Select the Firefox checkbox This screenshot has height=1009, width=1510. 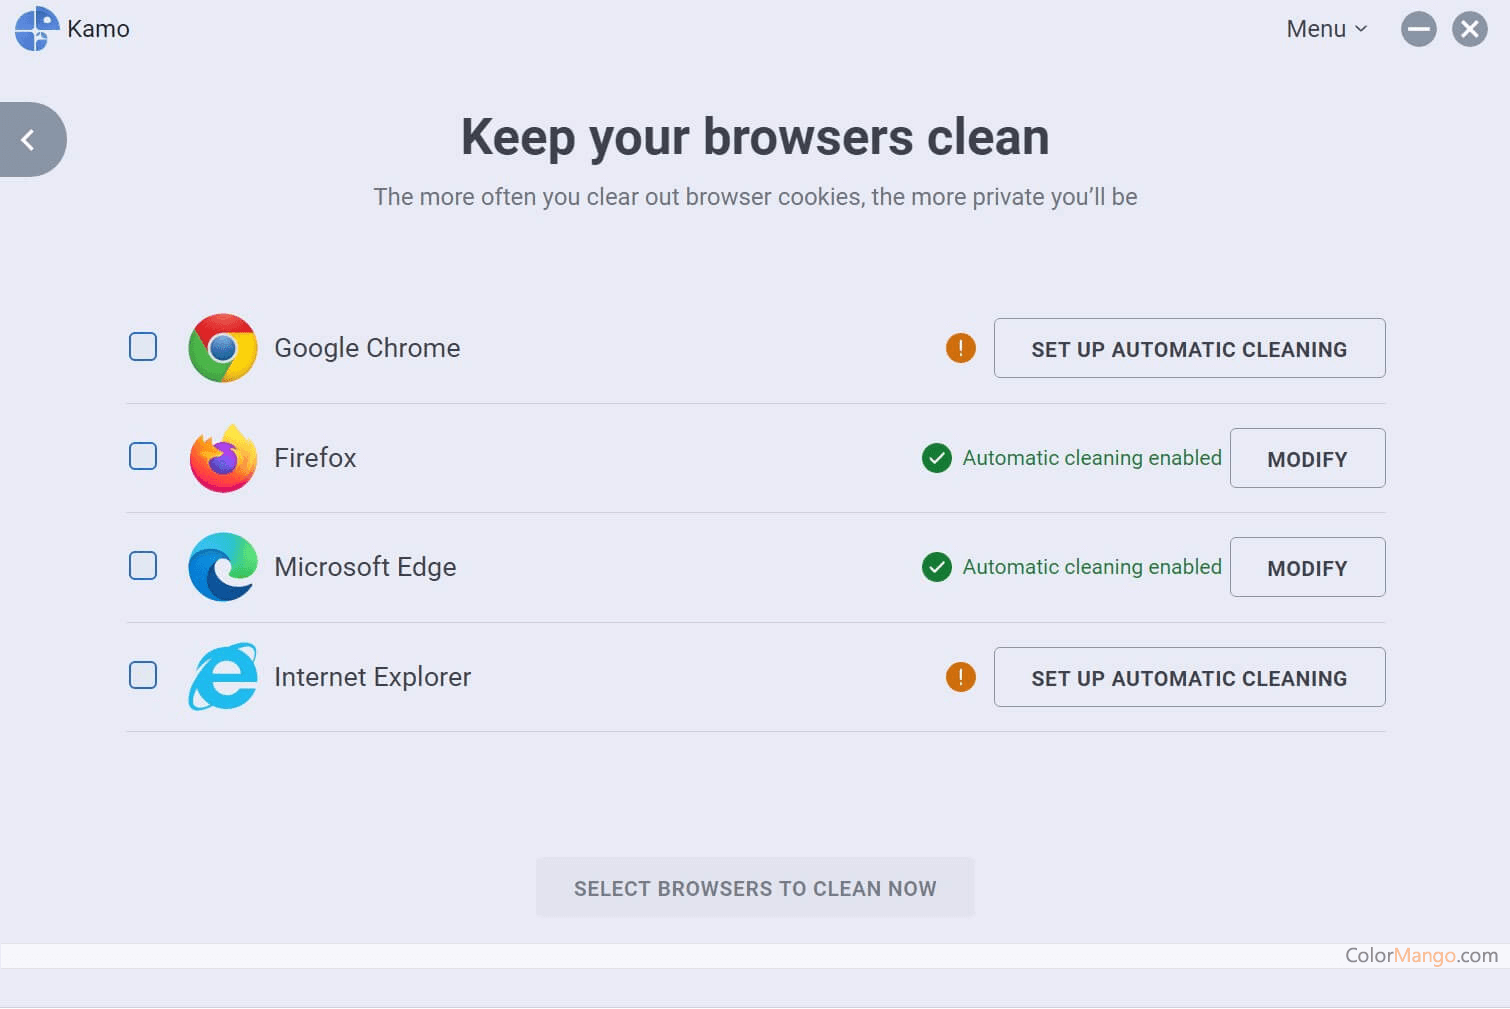[143, 456]
